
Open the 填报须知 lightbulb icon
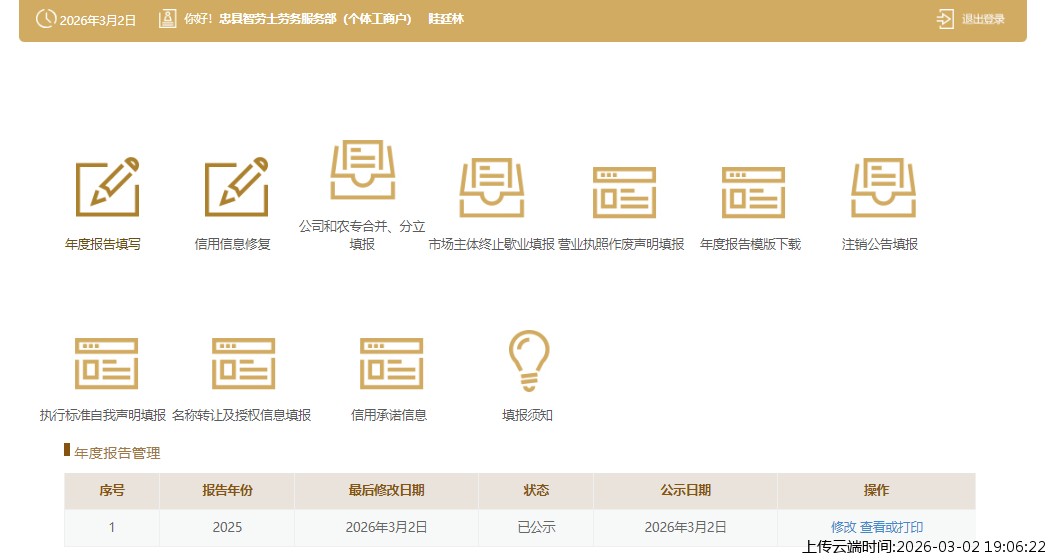[x=528, y=361]
